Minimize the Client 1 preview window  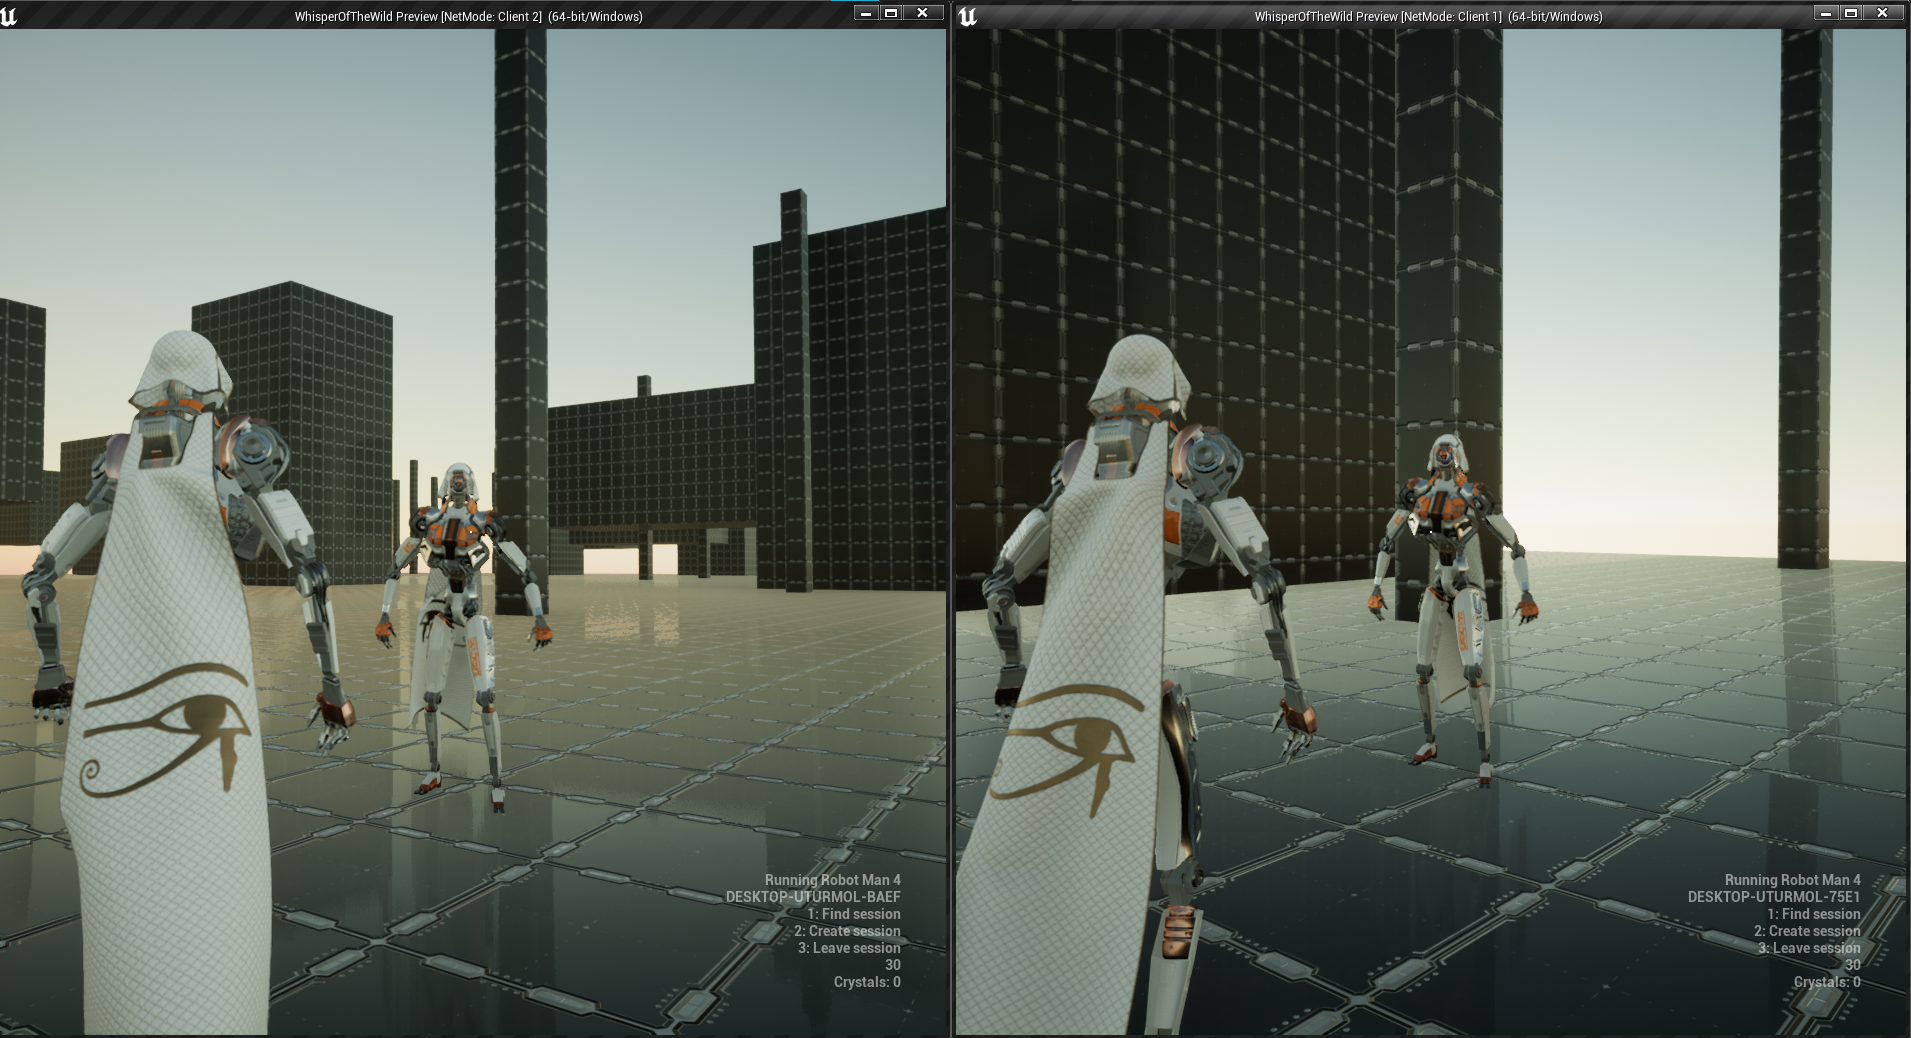tap(1826, 13)
